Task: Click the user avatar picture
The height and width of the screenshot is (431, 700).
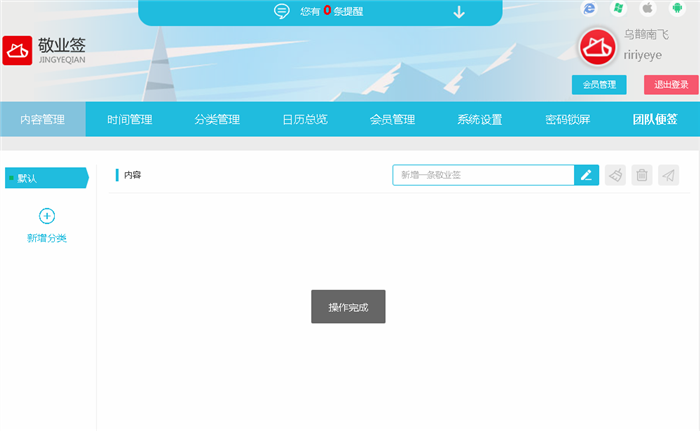Action: [x=597, y=47]
